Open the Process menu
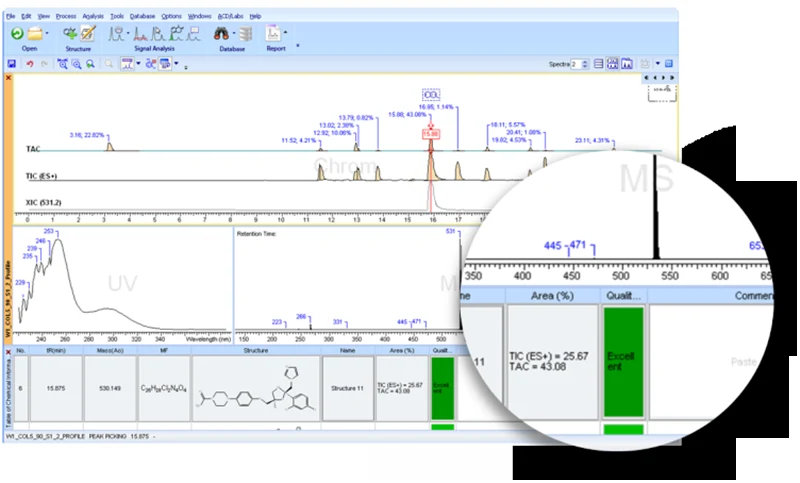The width and height of the screenshot is (800, 483). point(66,16)
